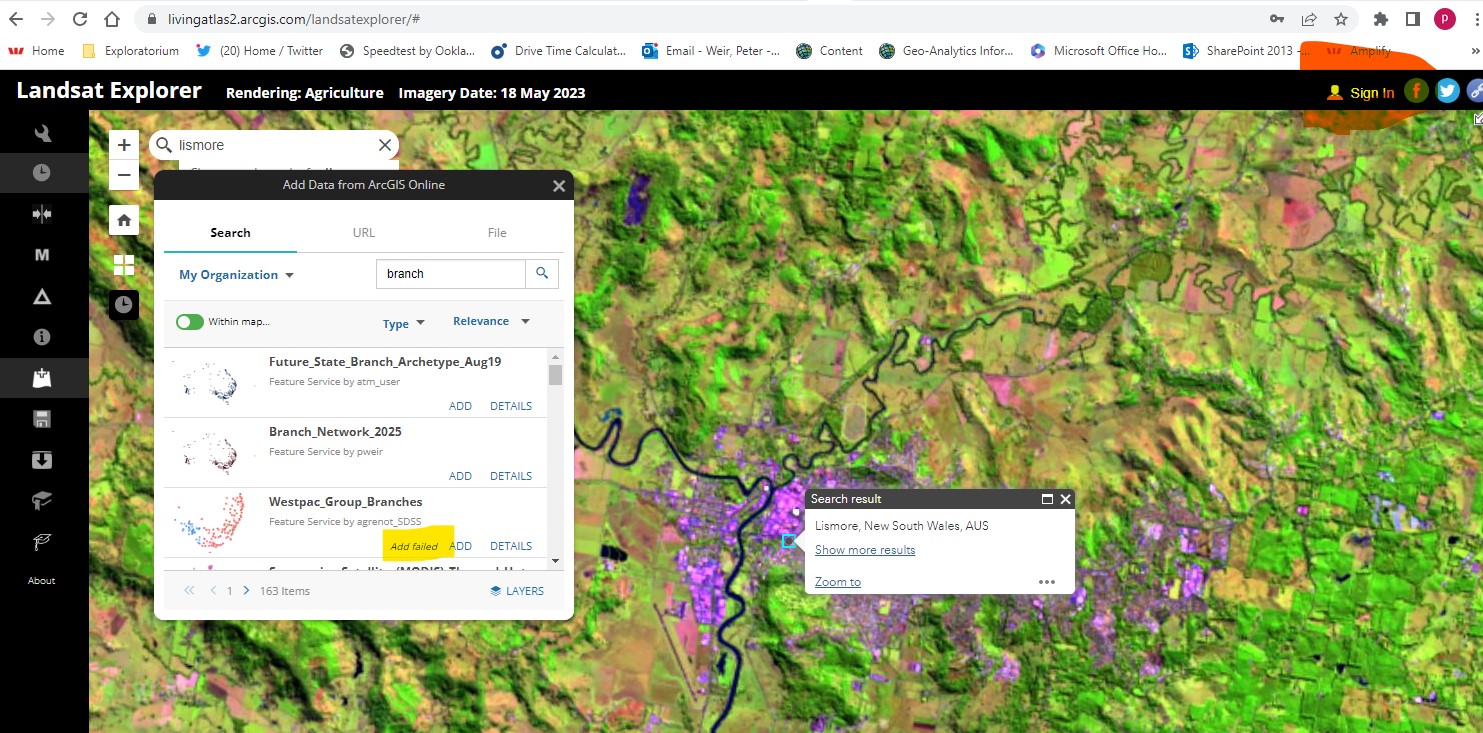Activate the change detection triangle tool

(x=41, y=296)
